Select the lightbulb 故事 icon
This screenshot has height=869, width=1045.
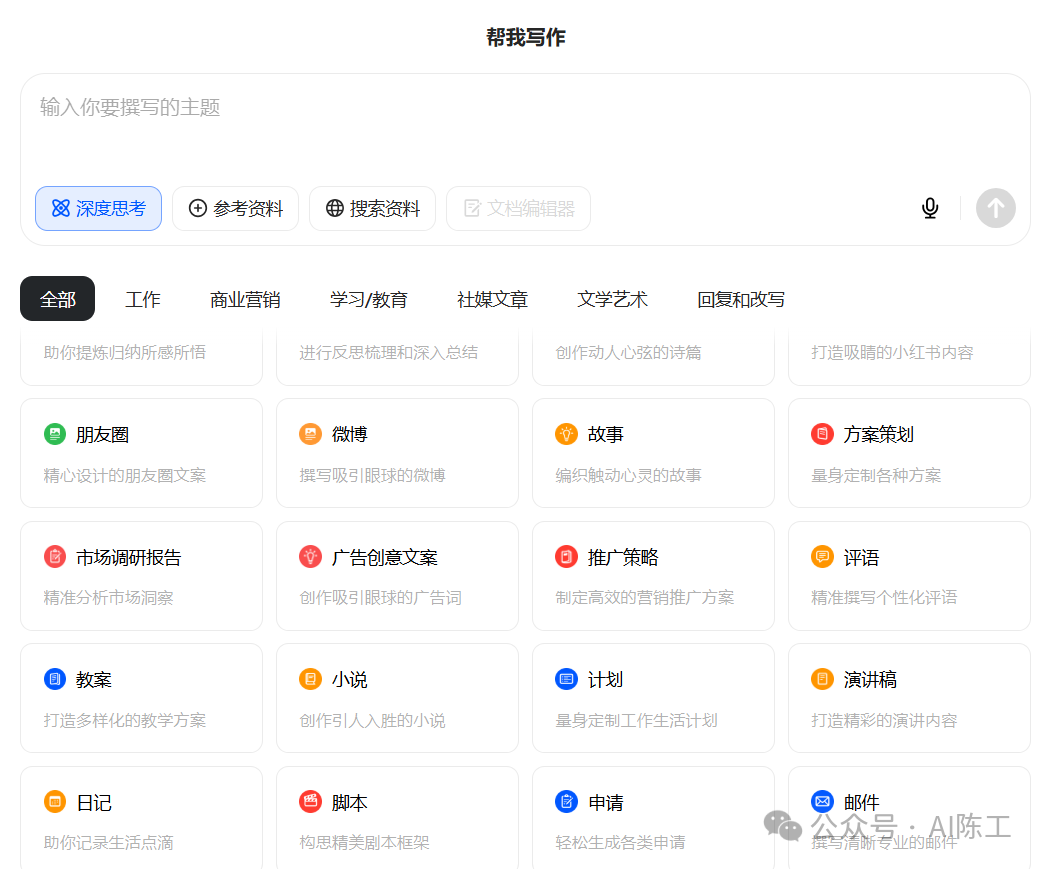566,434
